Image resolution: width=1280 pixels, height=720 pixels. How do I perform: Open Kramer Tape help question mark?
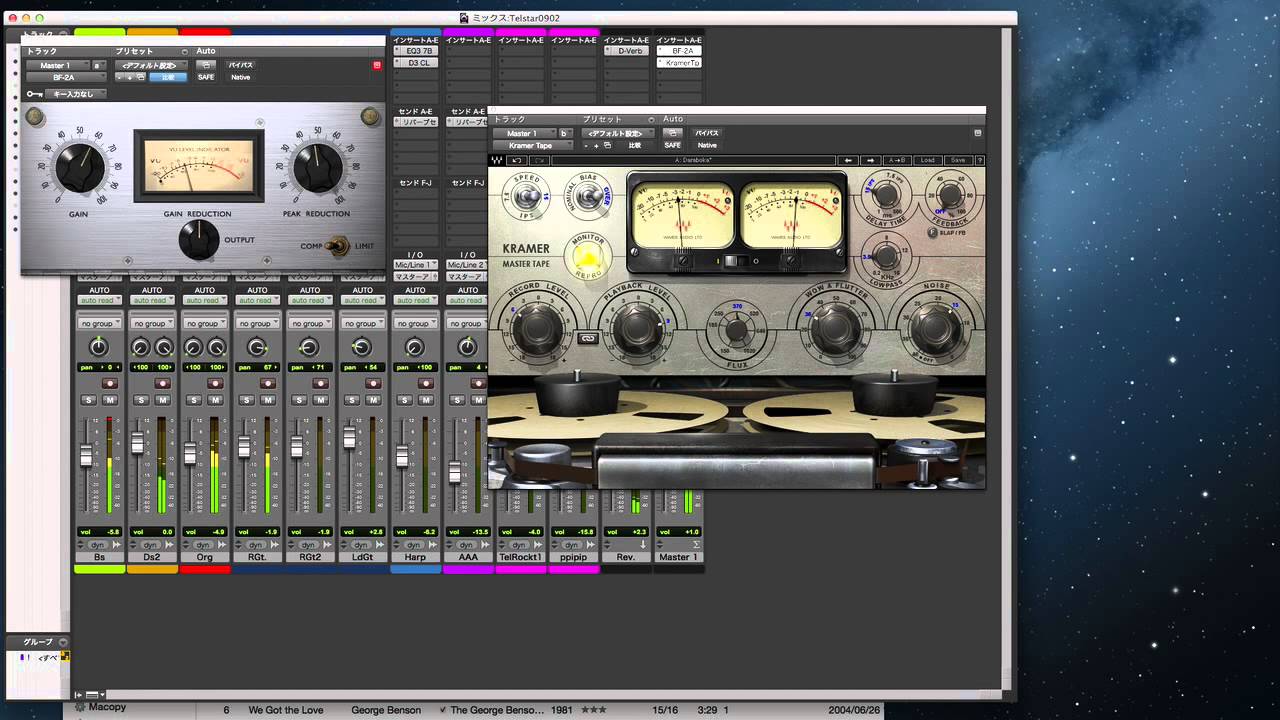pyautogui.click(x=979, y=160)
